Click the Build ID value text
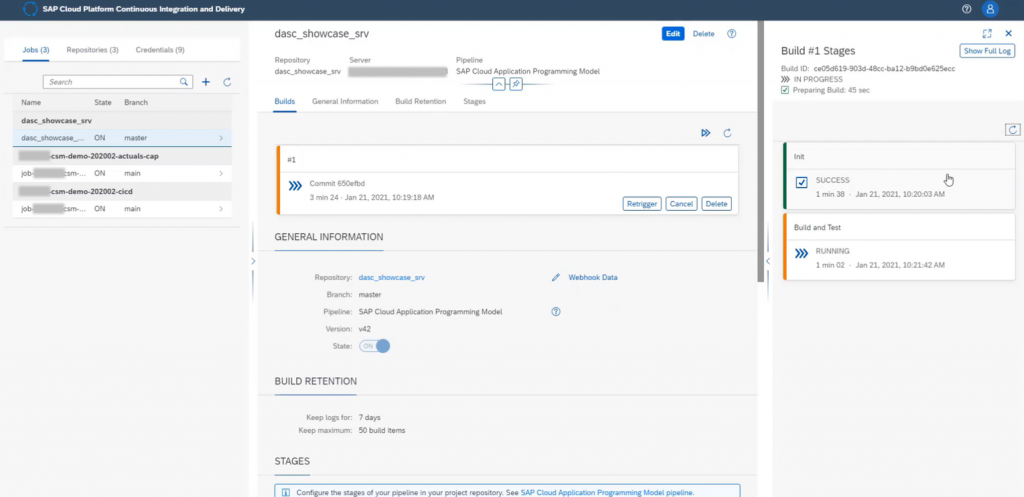The width and height of the screenshot is (1024, 497). pos(884,69)
